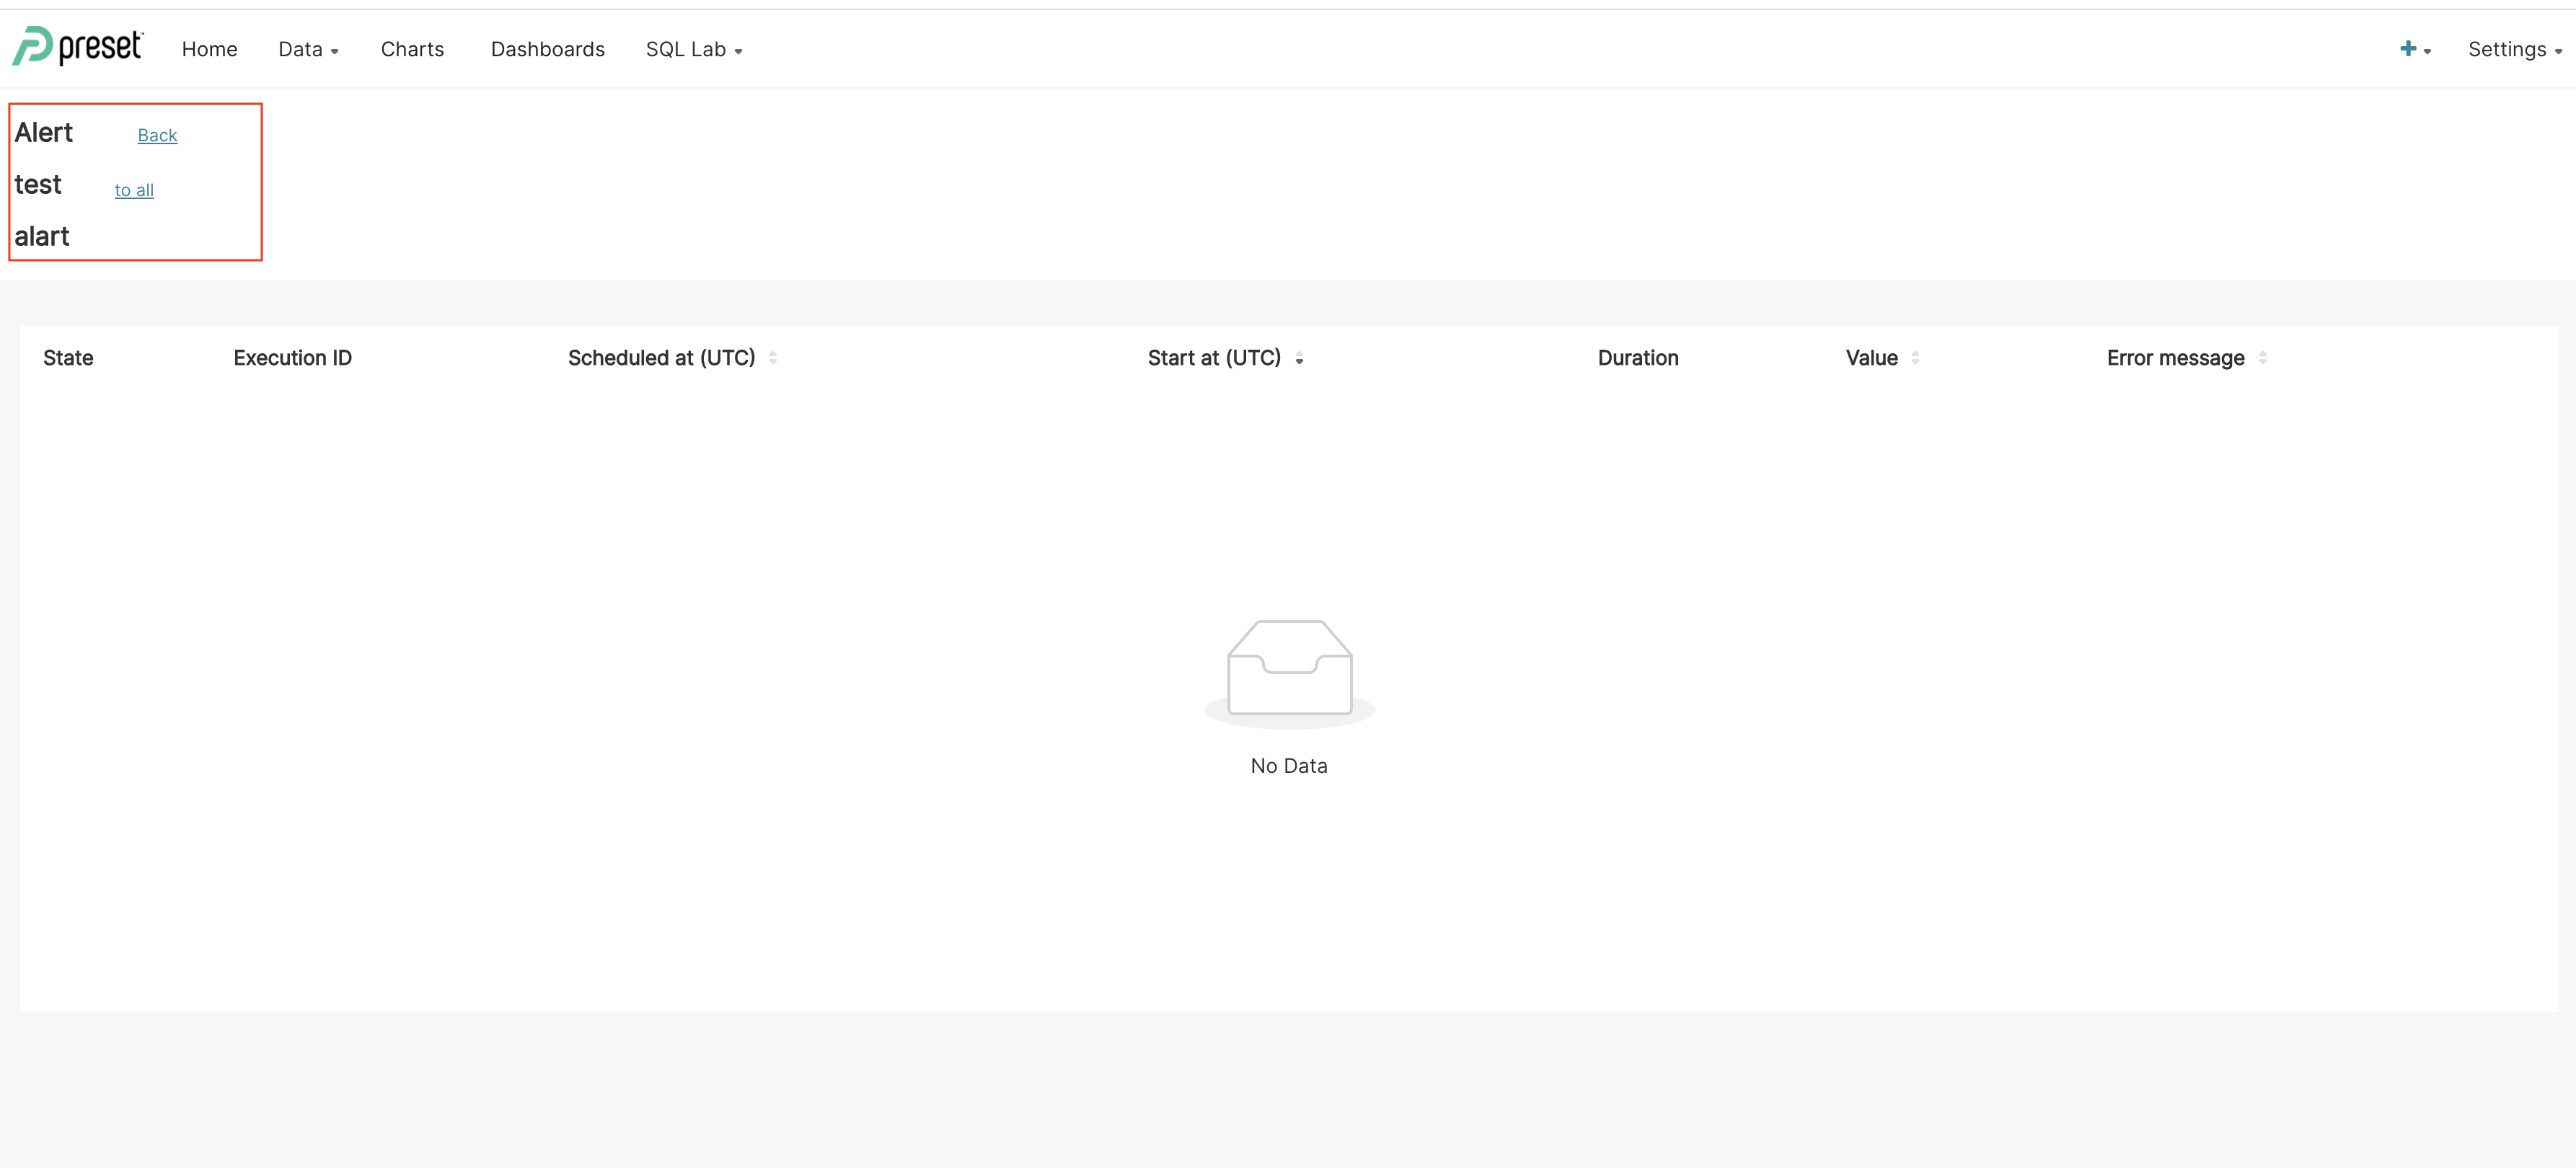2576x1168 pixels.
Task: Open the Data dropdown menu
Action: pyautogui.click(x=308, y=50)
